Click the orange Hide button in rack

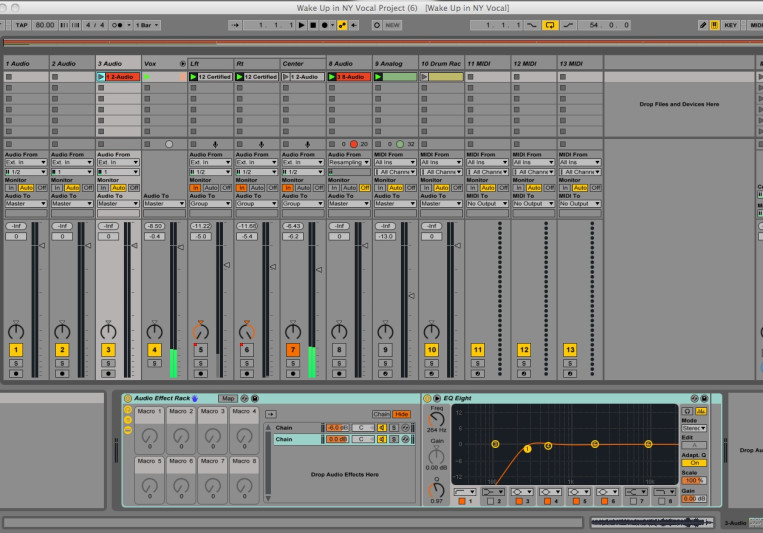point(401,414)
